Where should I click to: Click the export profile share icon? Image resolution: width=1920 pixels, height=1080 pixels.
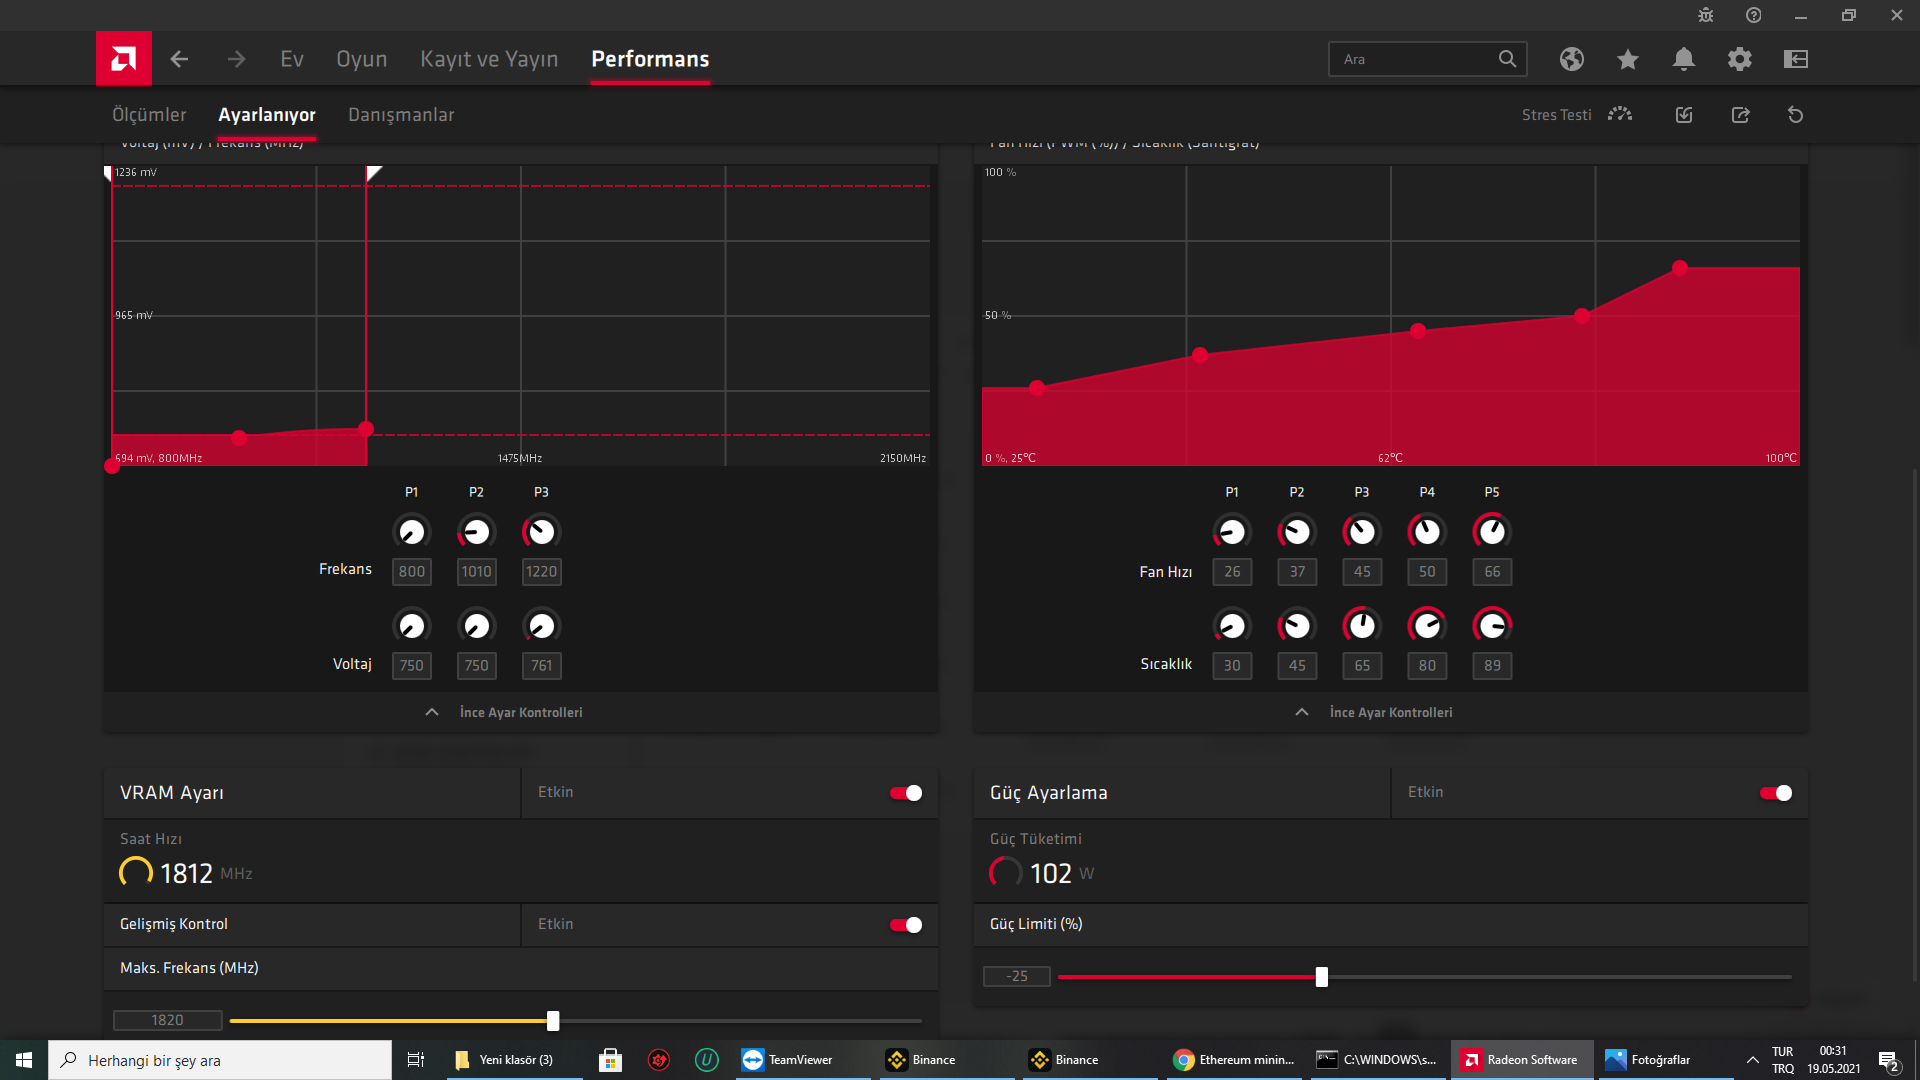(1740, 115)
